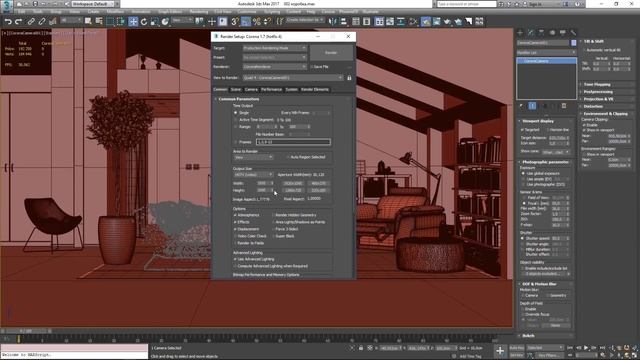Toggle the Auto Region Selected checkbox

coord(288,157)
